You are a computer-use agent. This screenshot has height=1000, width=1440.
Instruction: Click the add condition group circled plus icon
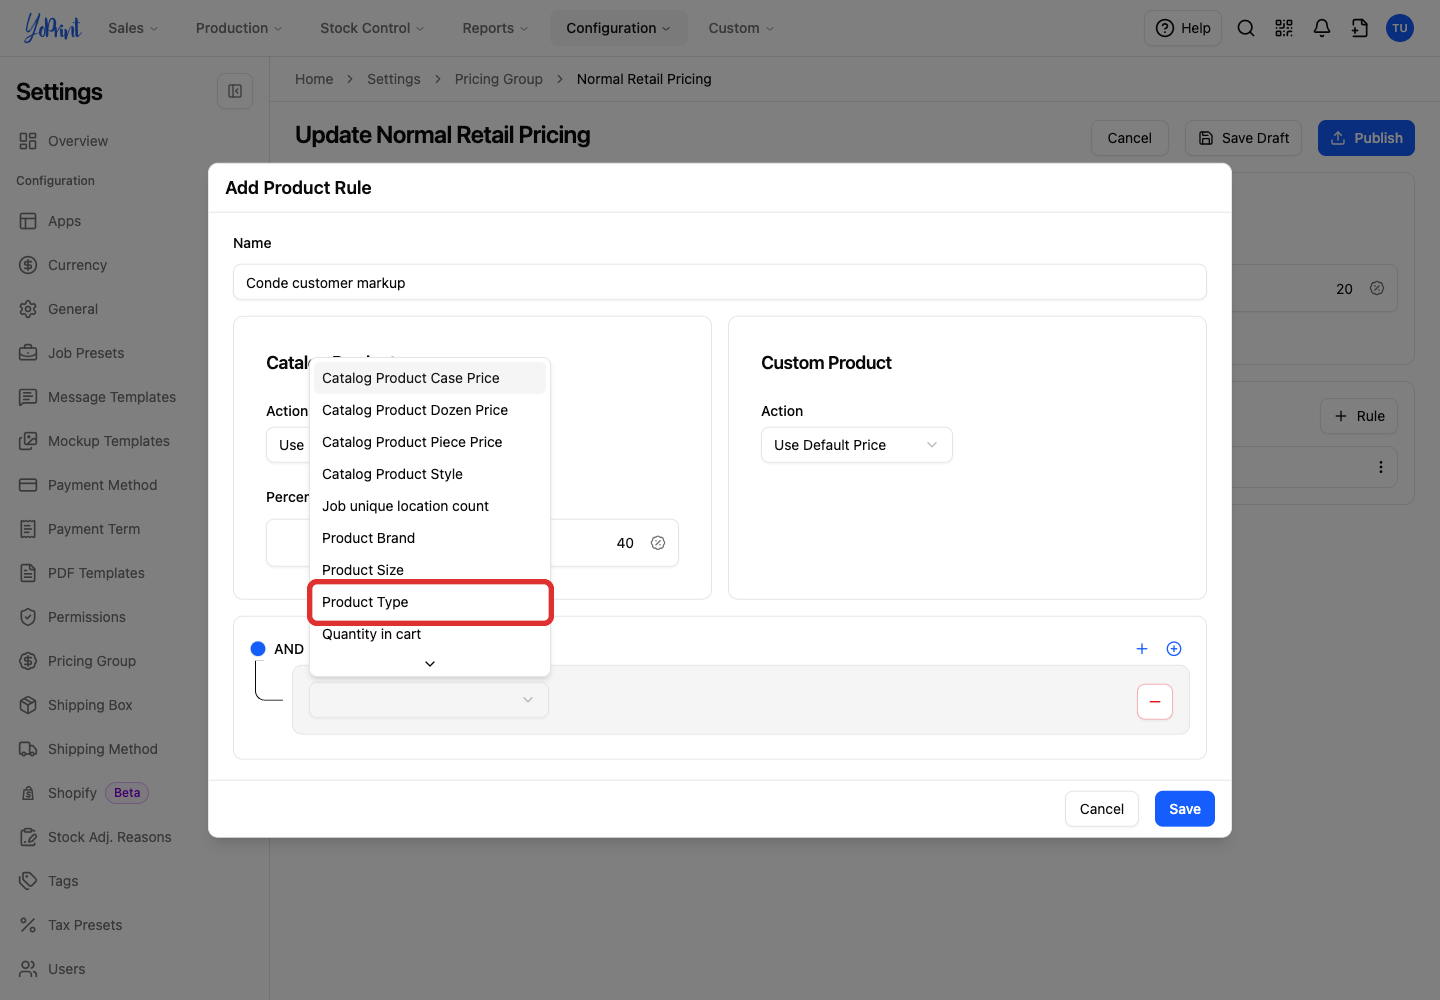tap(1174, 649)
